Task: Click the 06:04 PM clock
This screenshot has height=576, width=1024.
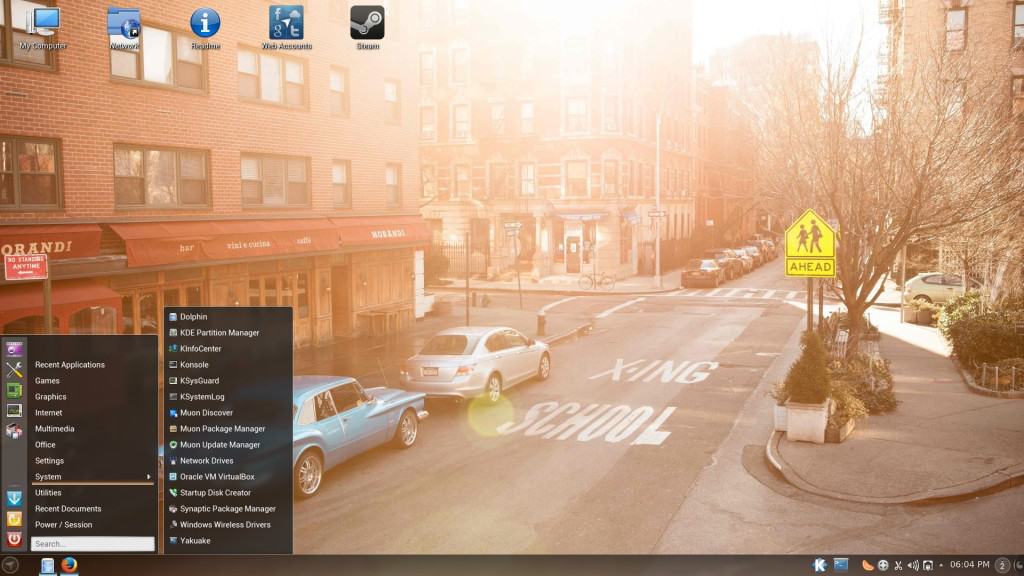Action: (x=969, y=565)
